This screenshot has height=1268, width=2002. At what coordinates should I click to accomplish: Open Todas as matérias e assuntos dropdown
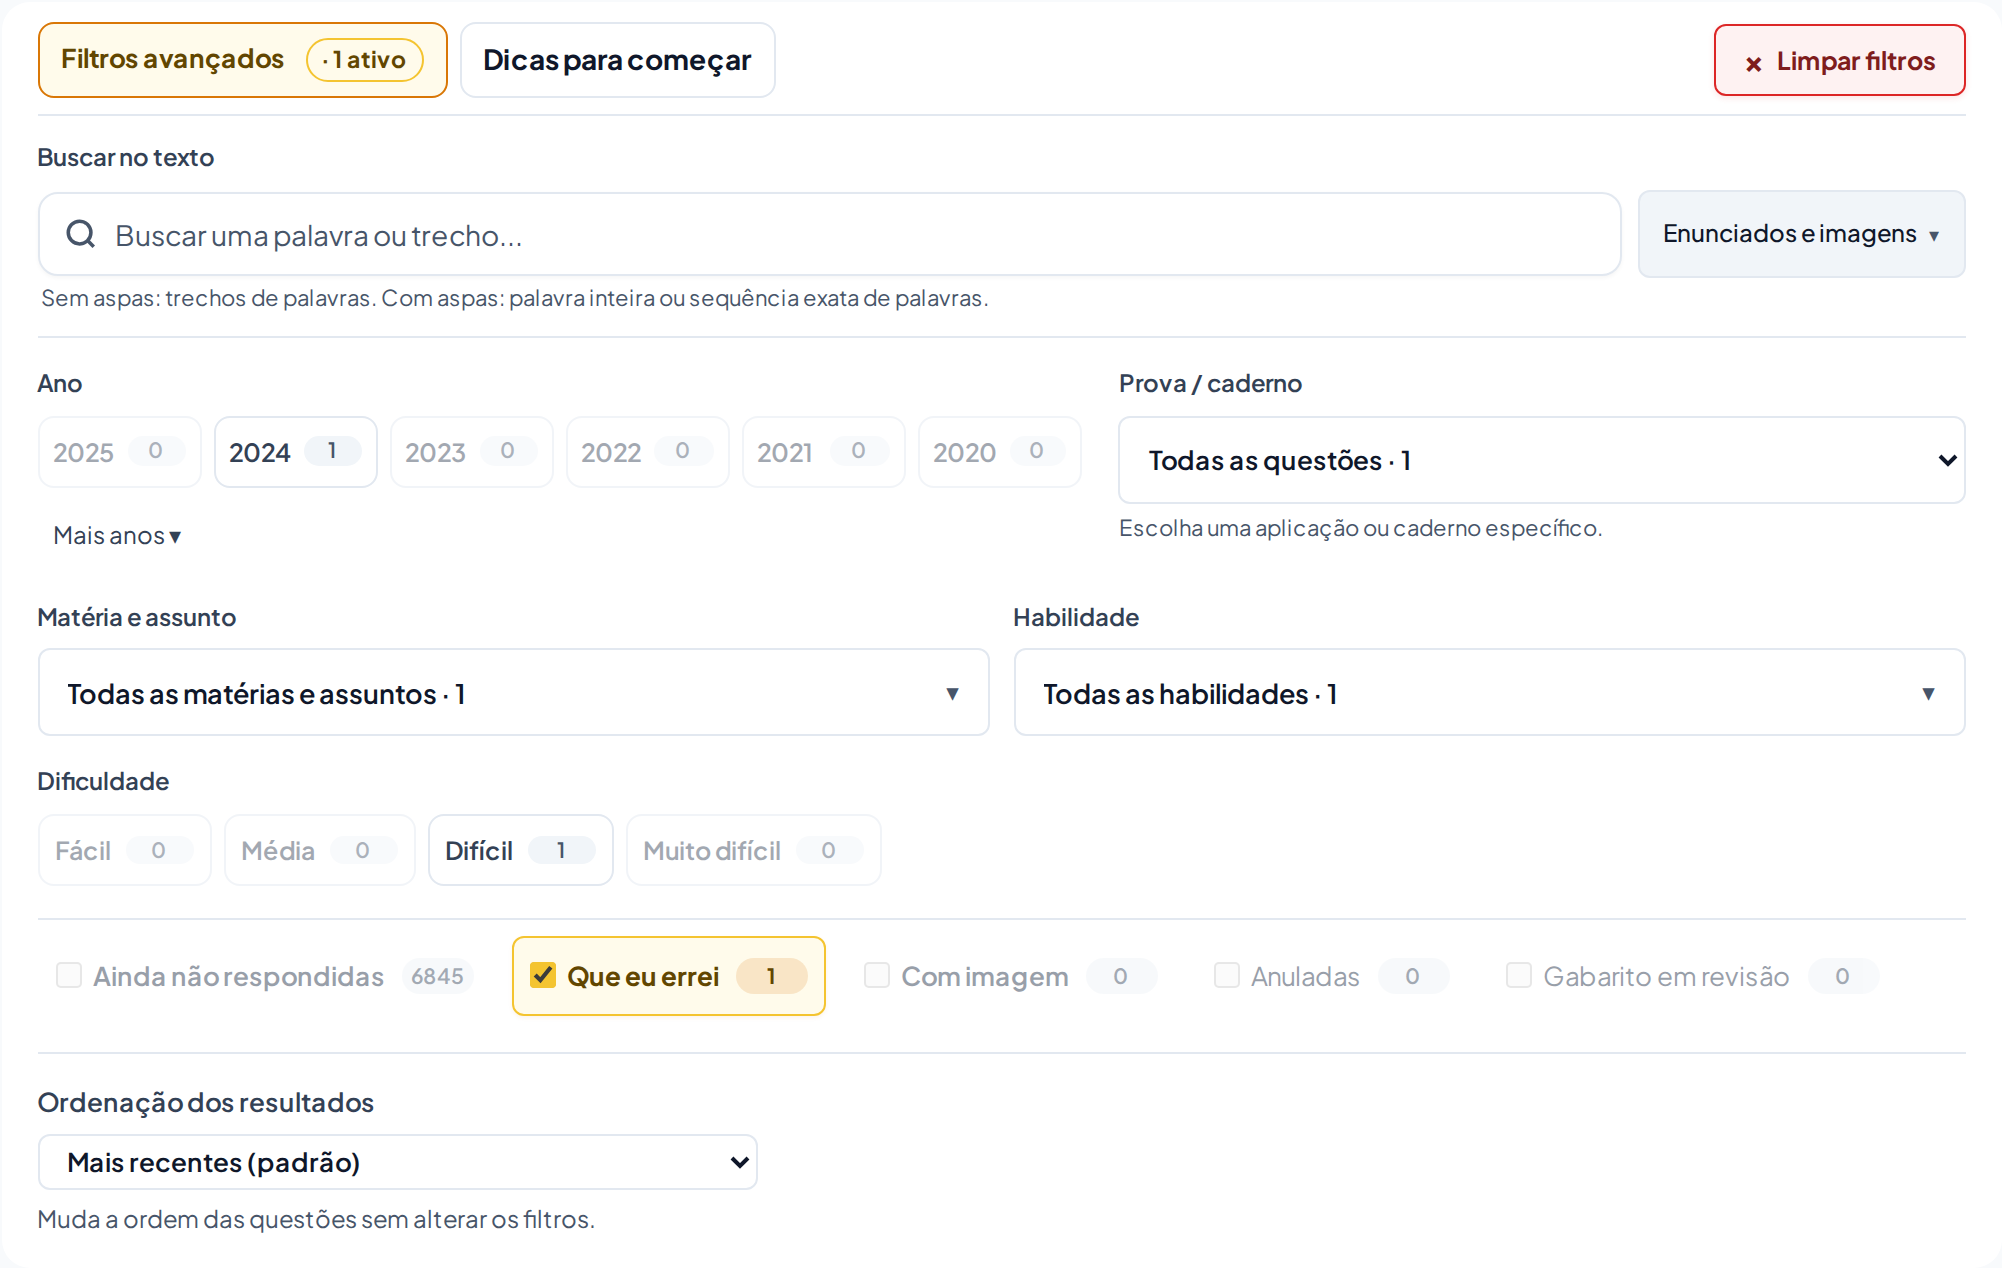click(514, 693)
